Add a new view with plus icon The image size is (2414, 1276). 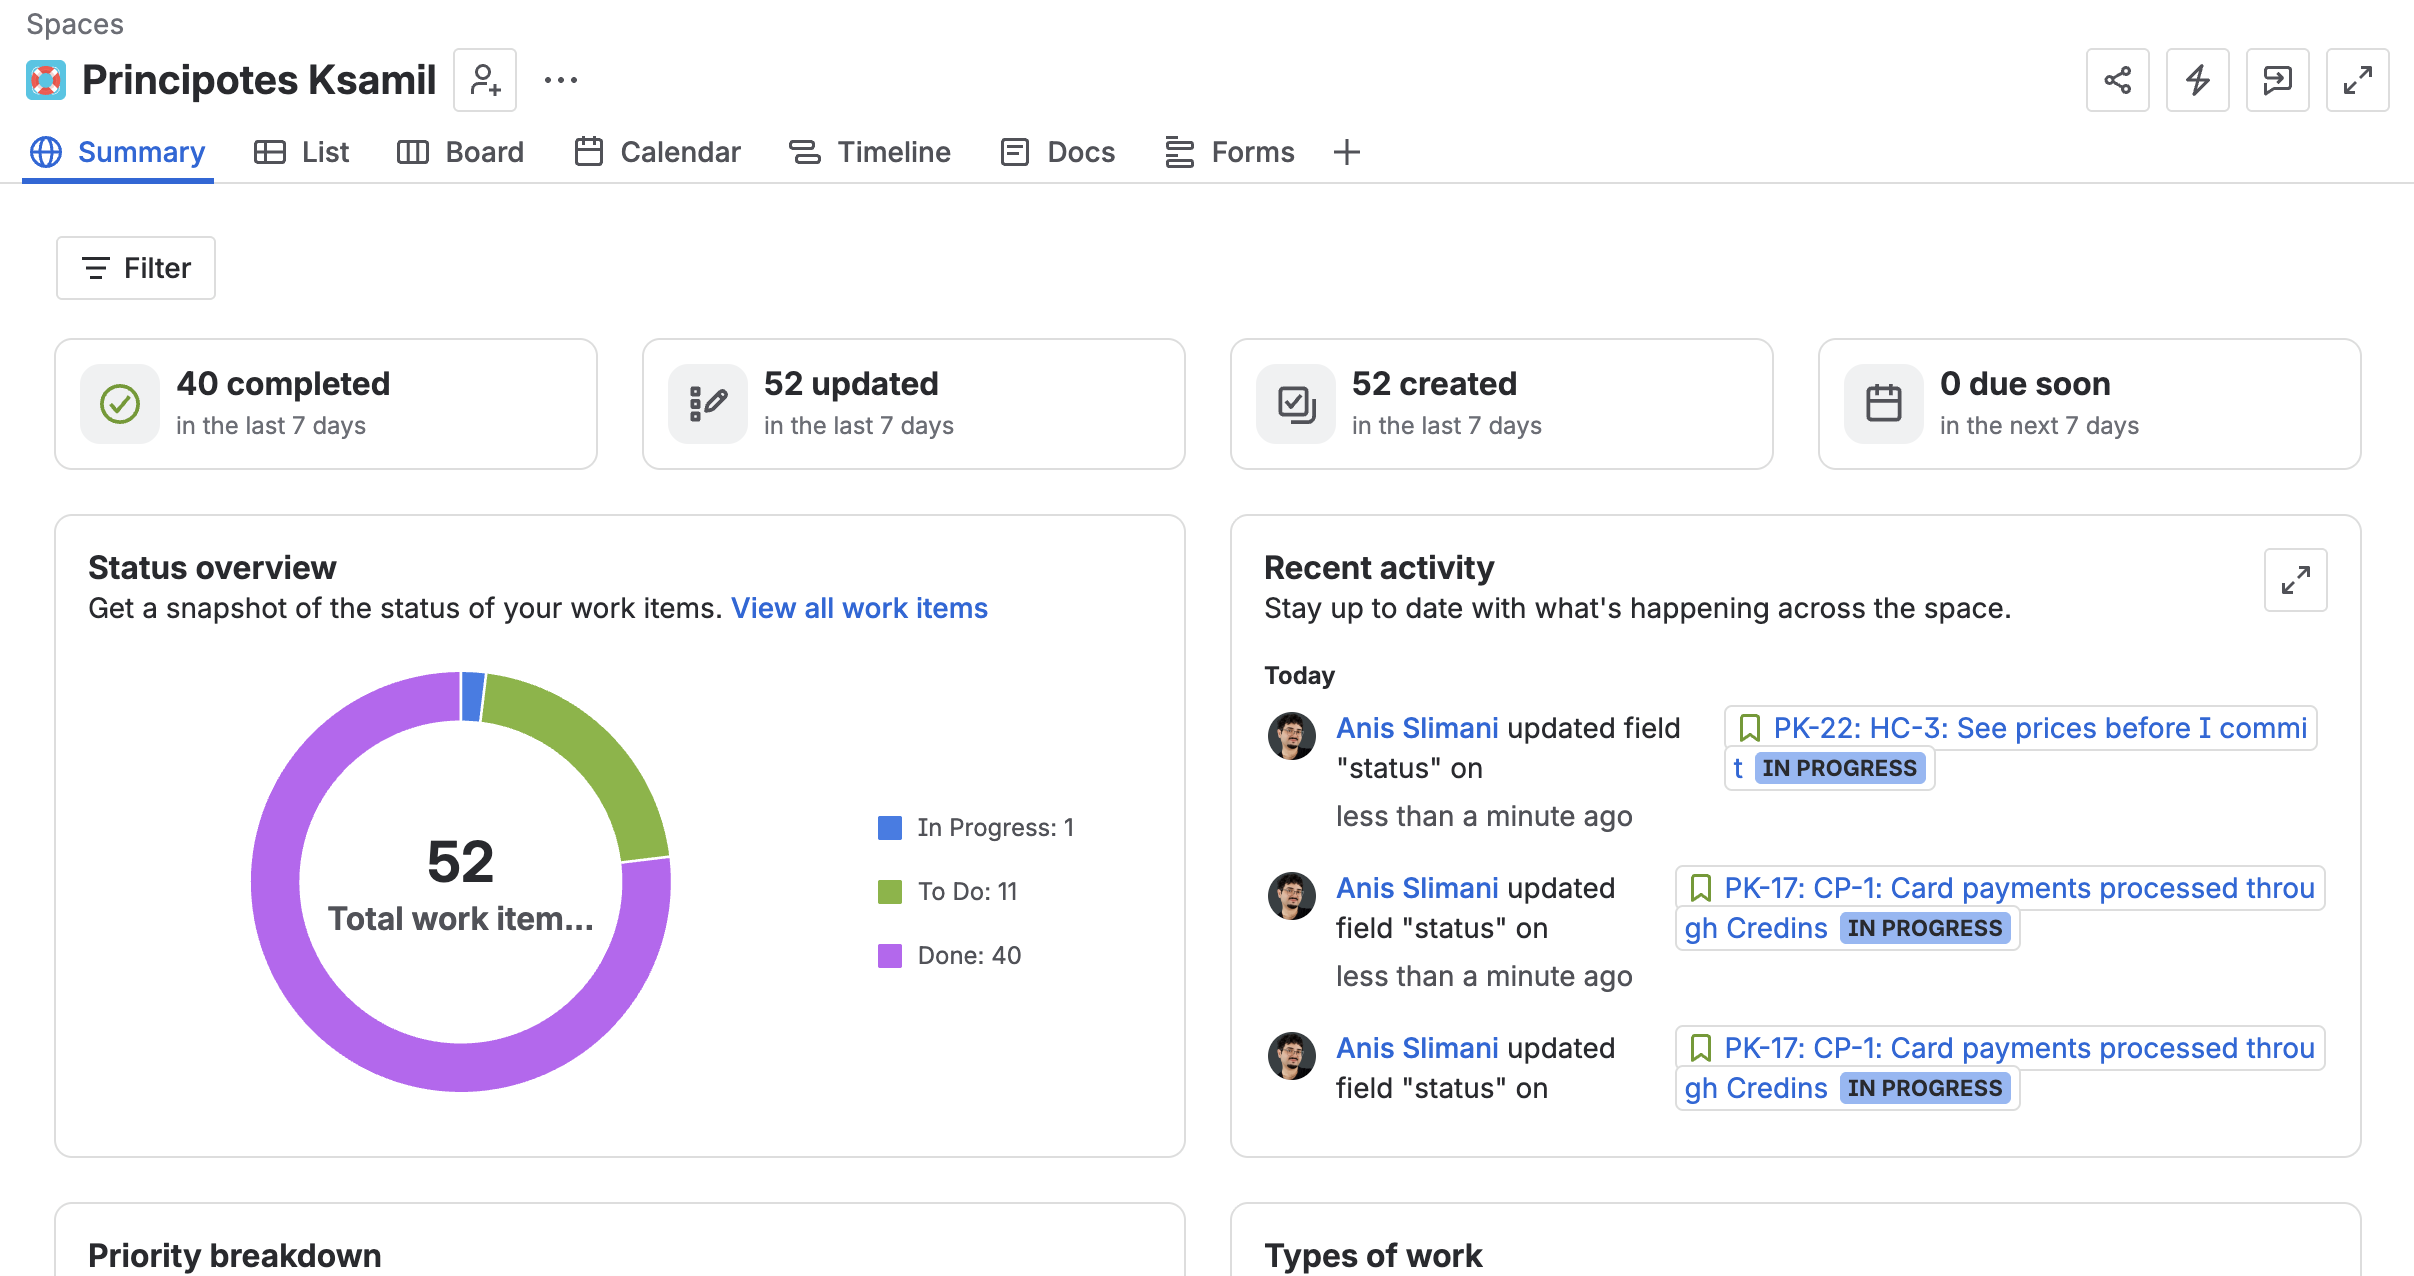point(1347,152)
